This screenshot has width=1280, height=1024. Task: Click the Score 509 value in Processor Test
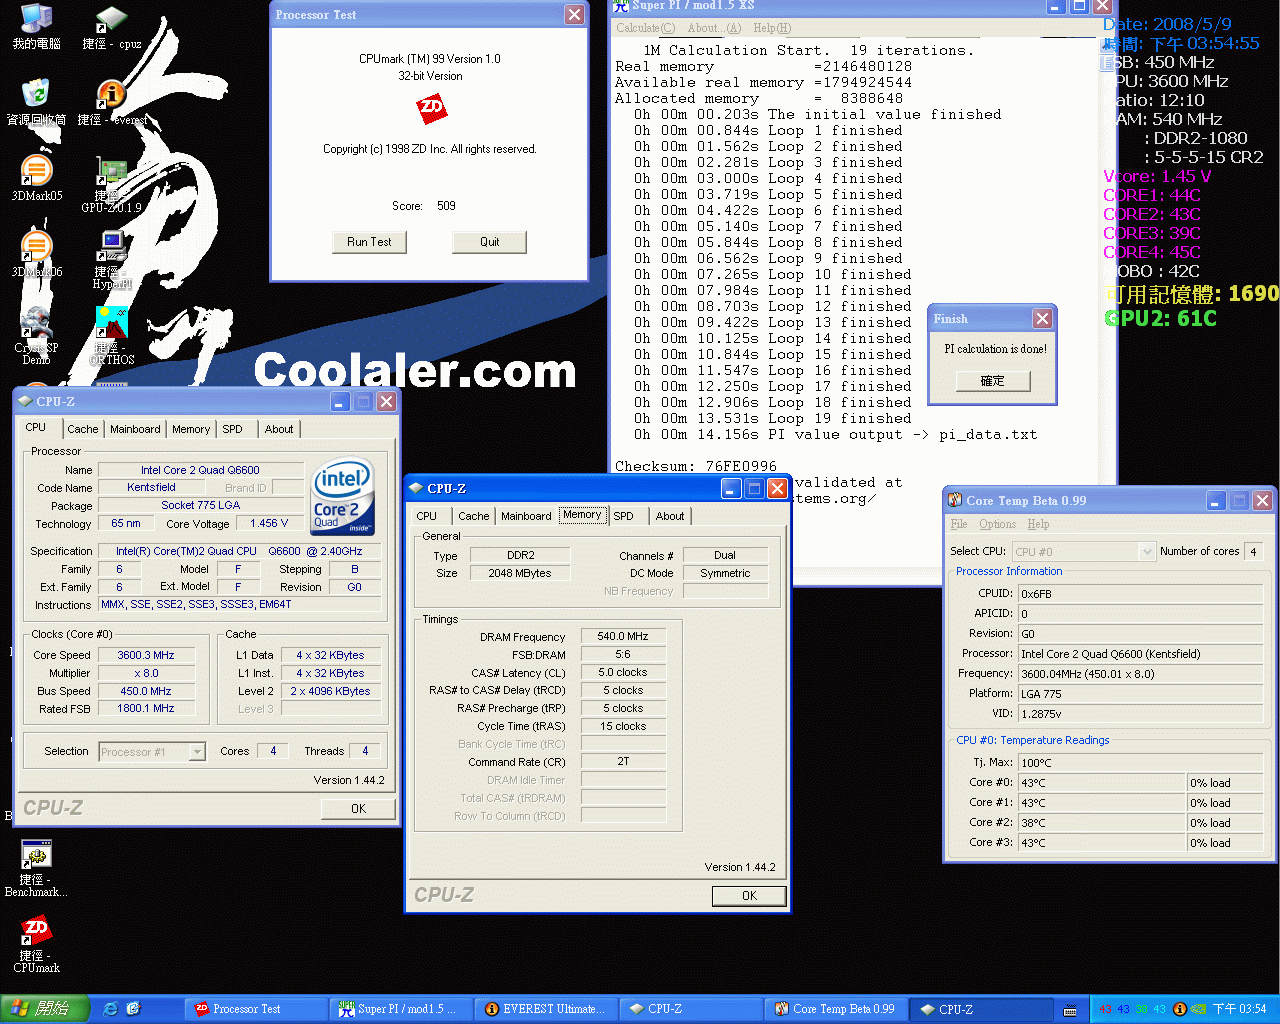coord(446,206)
